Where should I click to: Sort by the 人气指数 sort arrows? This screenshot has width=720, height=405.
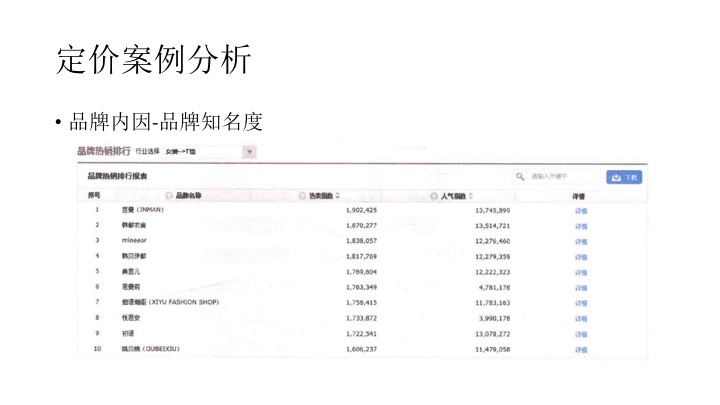point(471,196)
